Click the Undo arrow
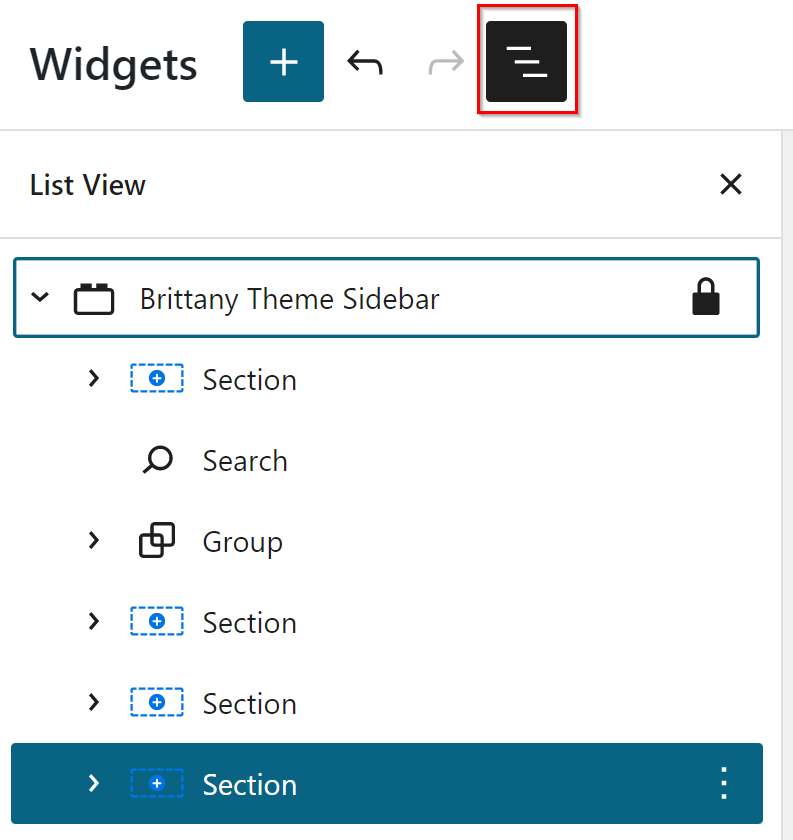The height and width of the screenshot is (840, 793). [365, 62]
